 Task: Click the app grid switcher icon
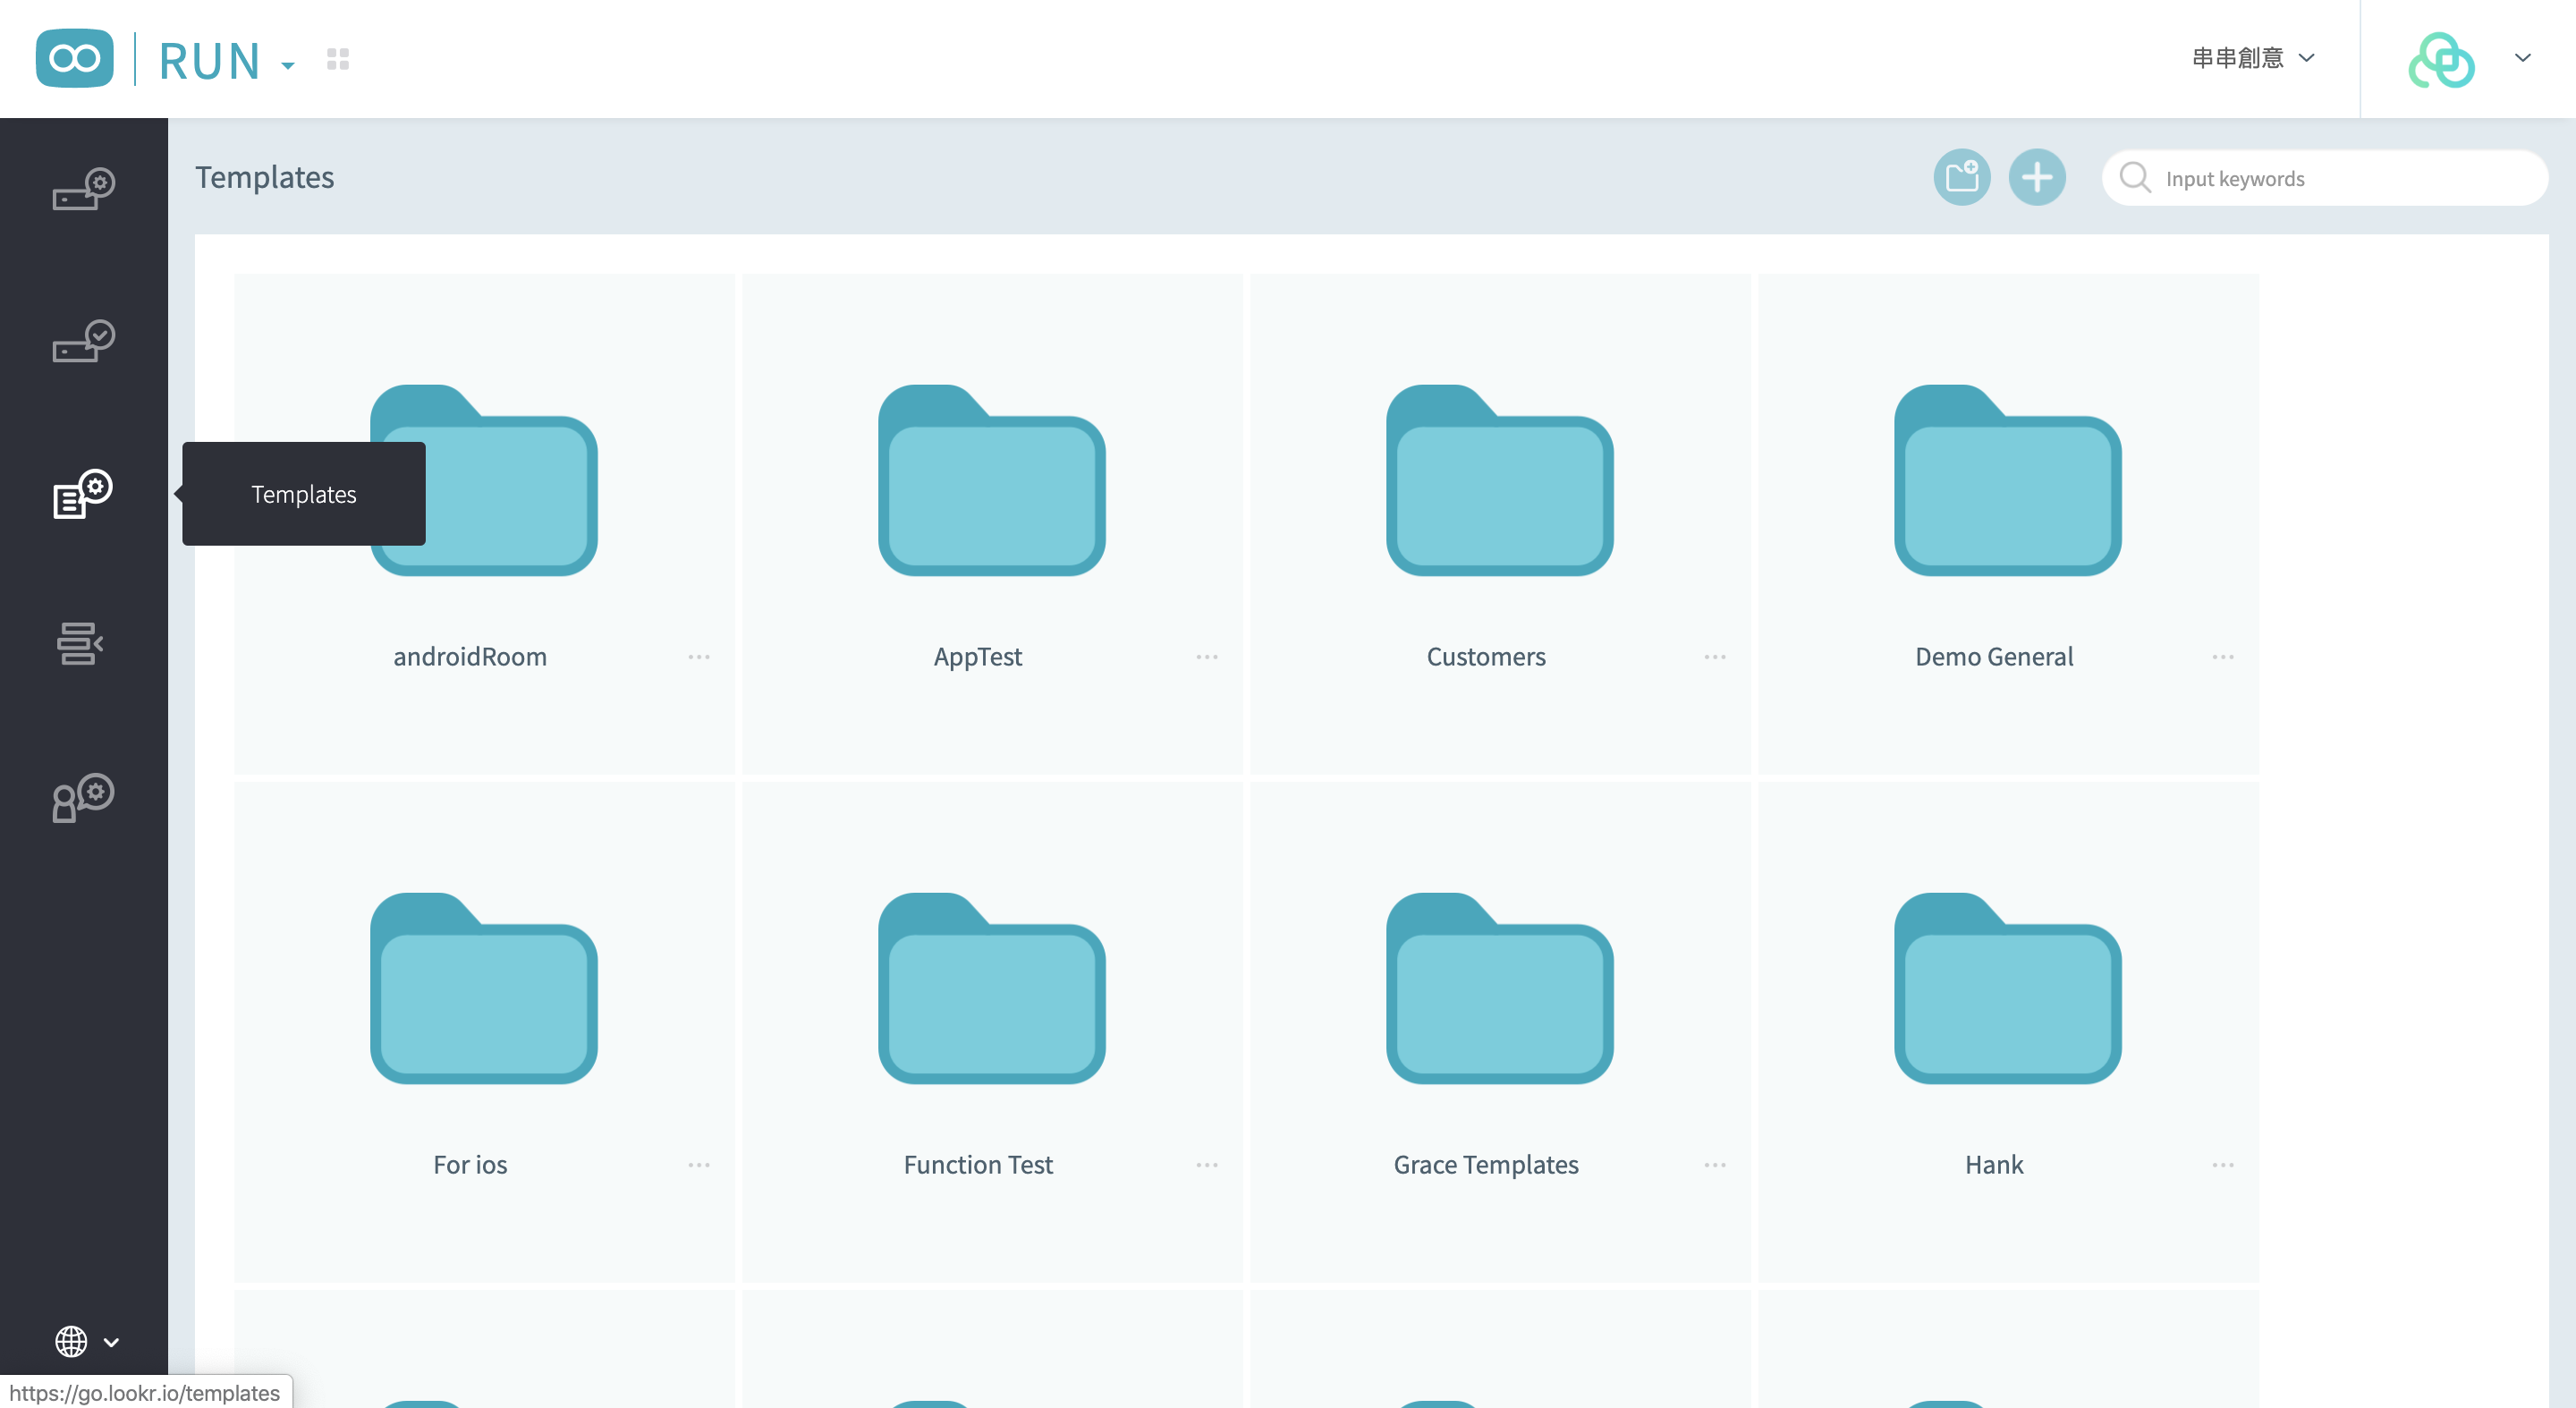tap(338, 60)
